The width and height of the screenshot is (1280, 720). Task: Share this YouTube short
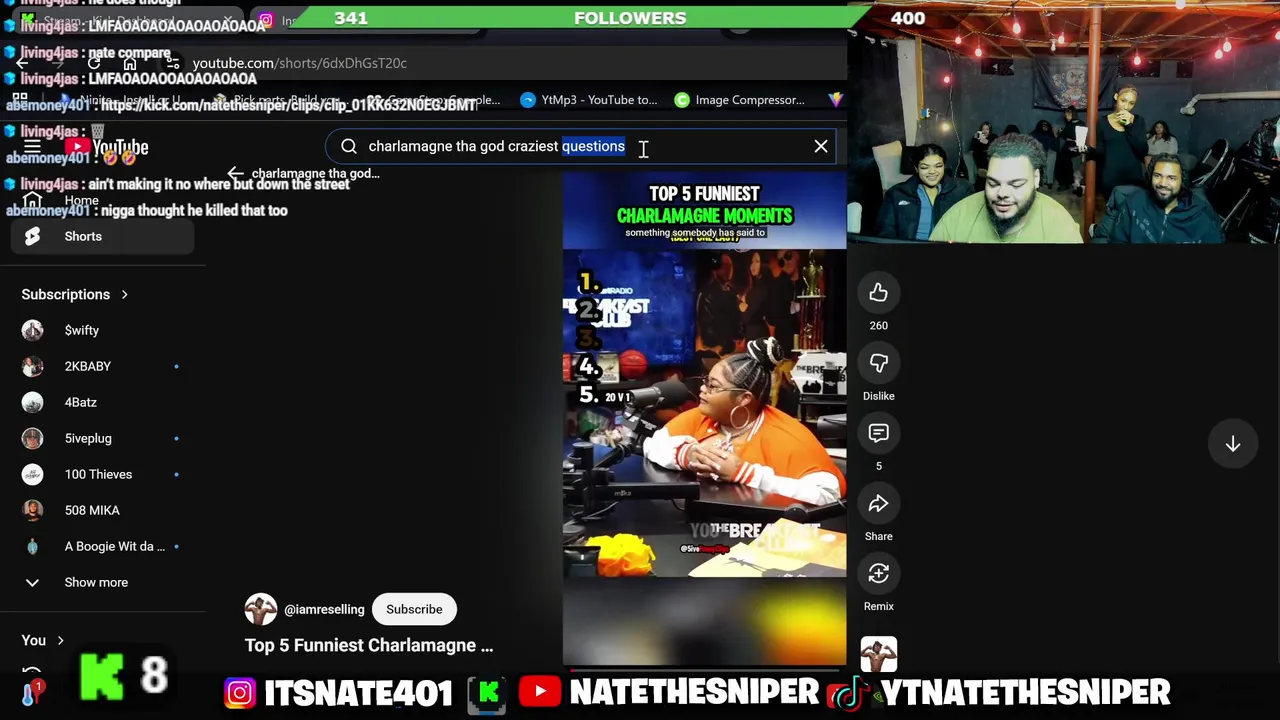[878, 504]
